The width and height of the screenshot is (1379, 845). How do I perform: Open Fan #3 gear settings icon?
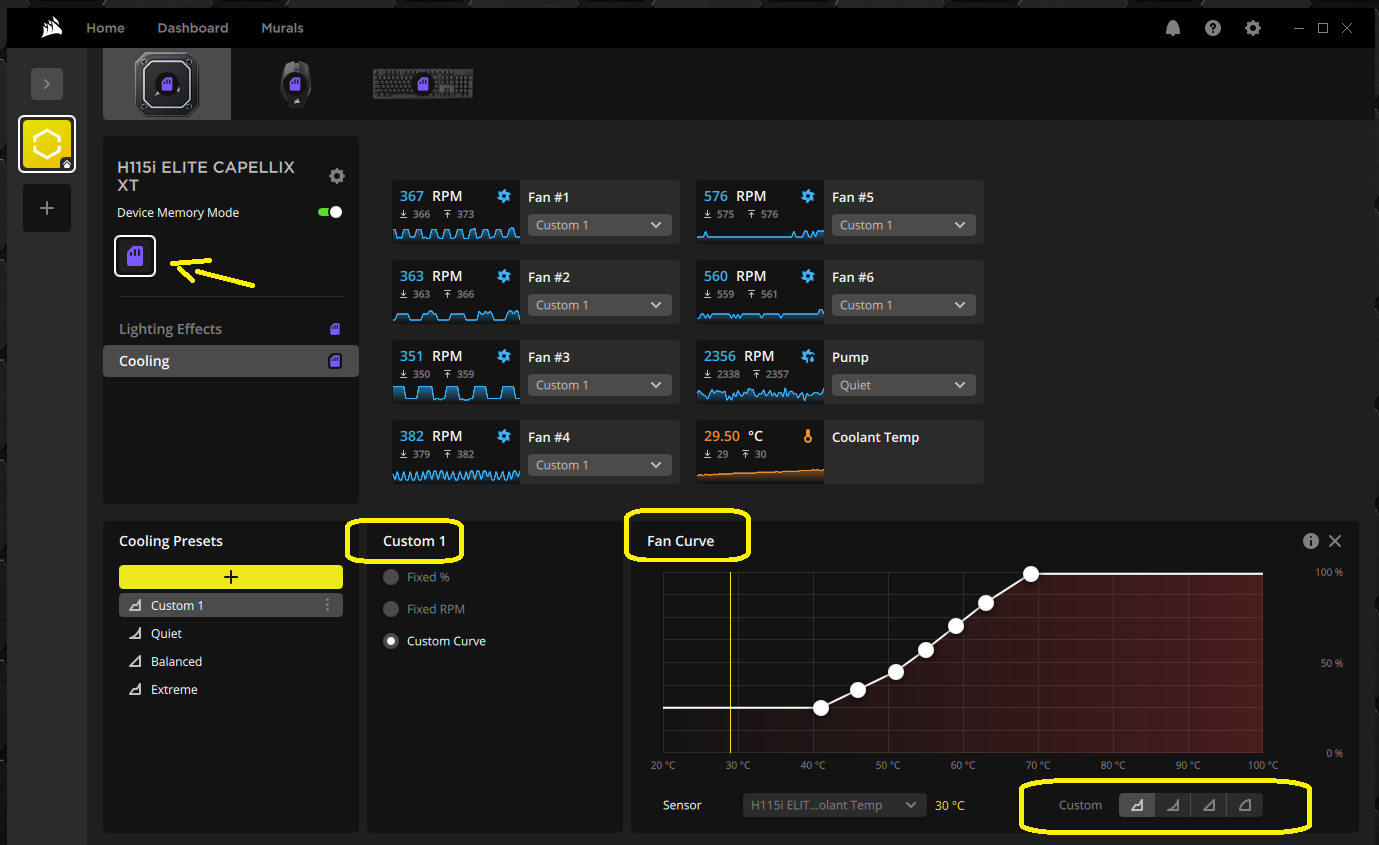[x=504, y=356]
